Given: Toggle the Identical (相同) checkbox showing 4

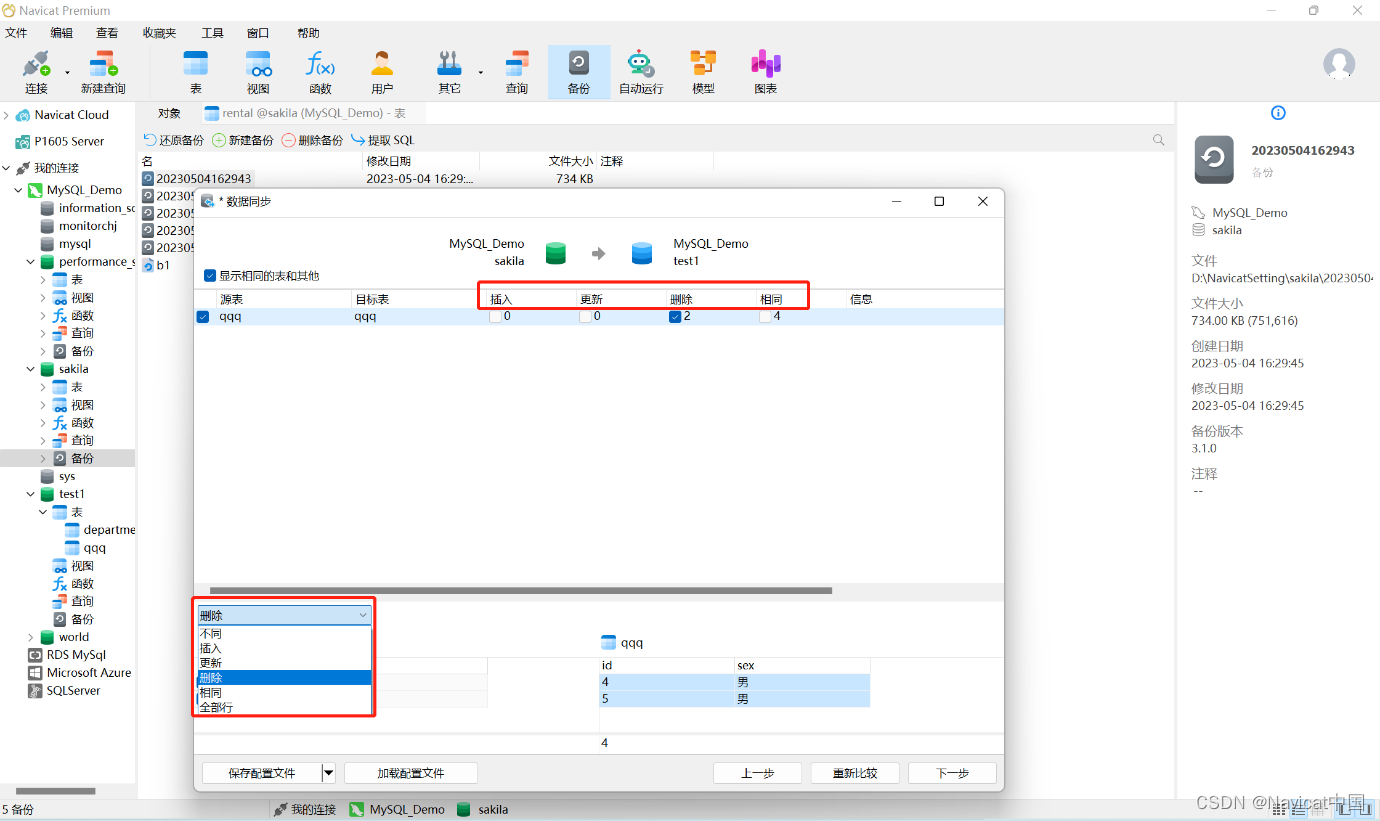Looking at the screenshot, I should click(765, 316).
